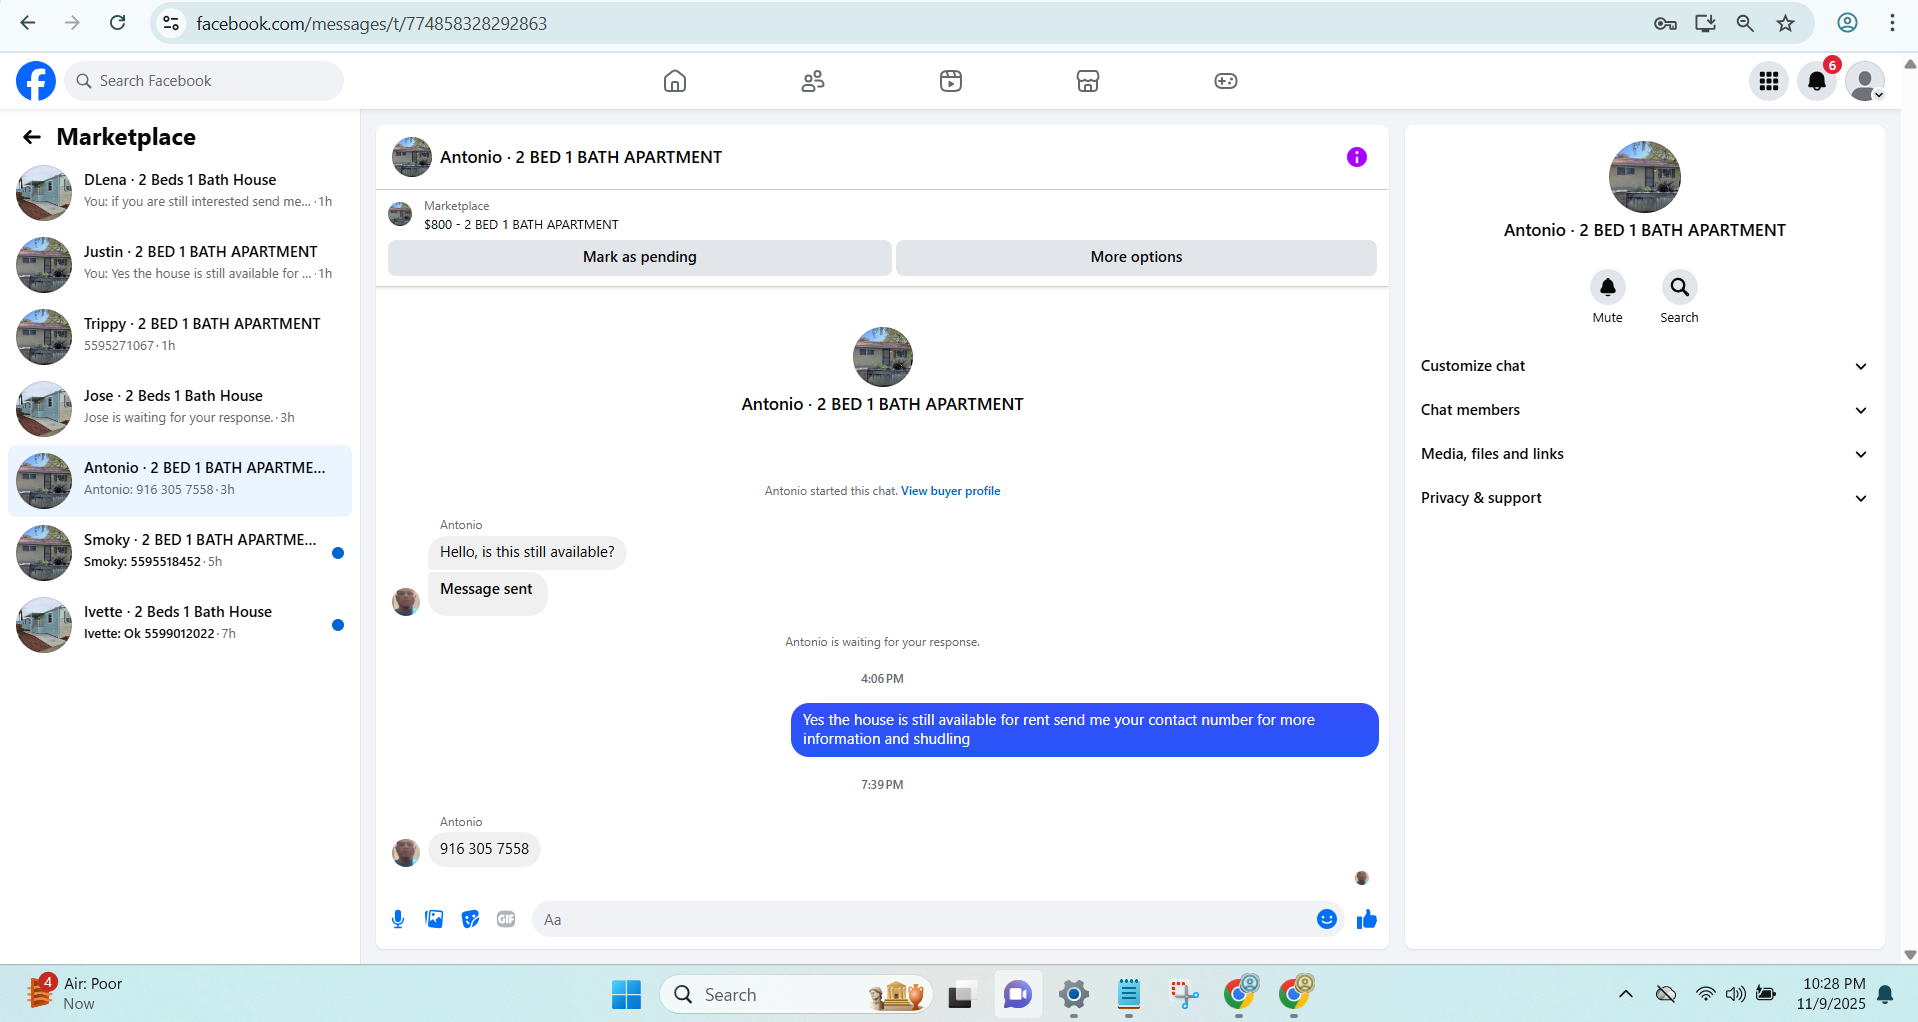Viewport: 1918px width, 1022px height.
Task: Open Ivette 2 Beds 1 Bath House chat
Action: pos(180,624)
